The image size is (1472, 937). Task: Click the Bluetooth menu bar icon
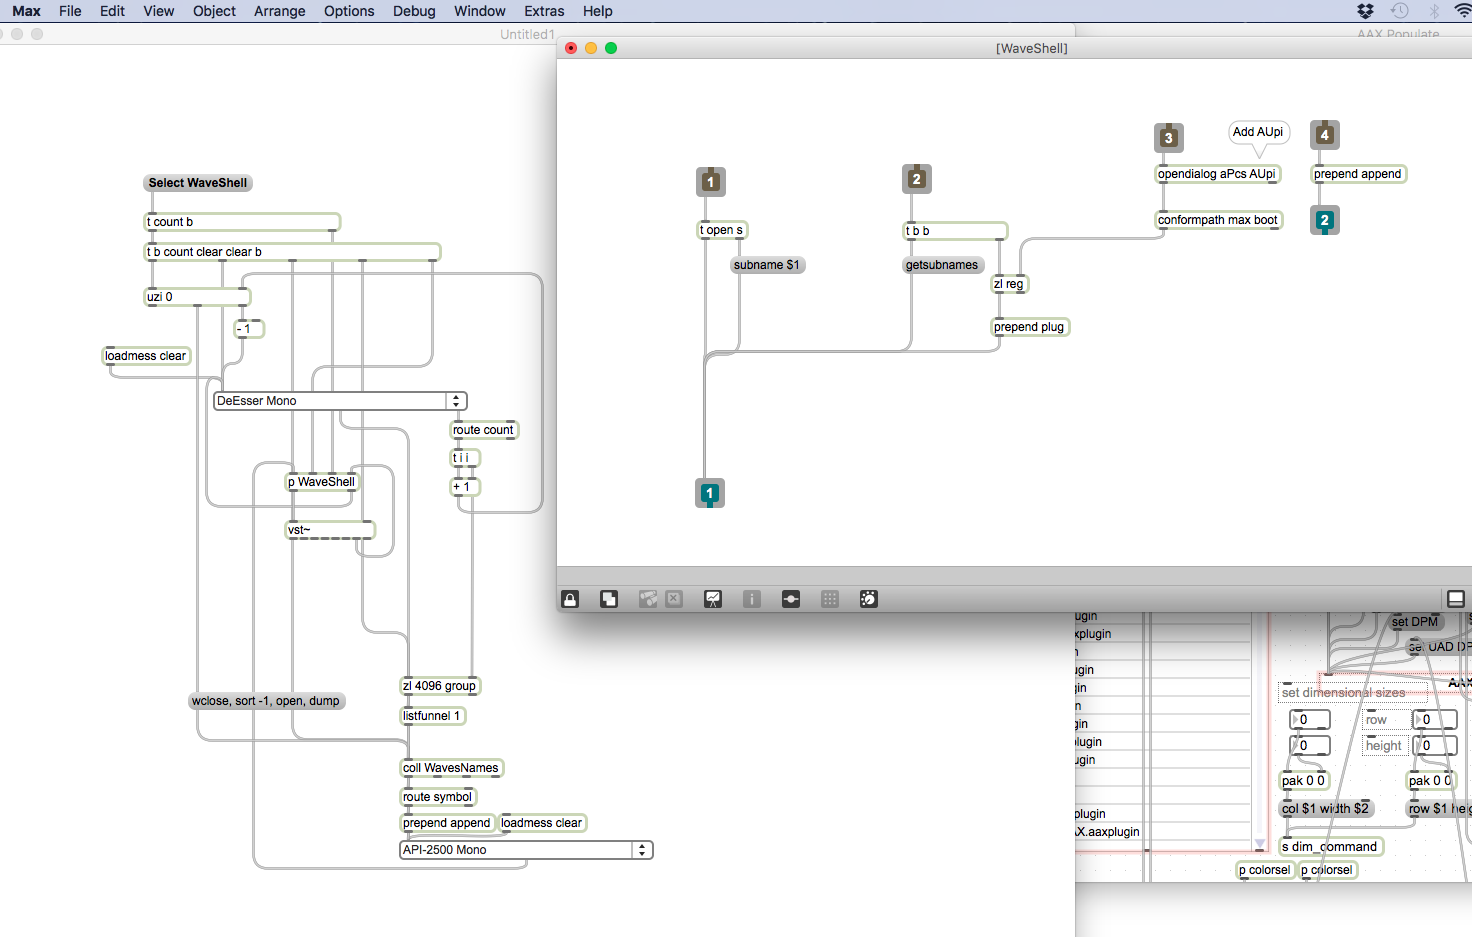click(x=1434, y=11)
